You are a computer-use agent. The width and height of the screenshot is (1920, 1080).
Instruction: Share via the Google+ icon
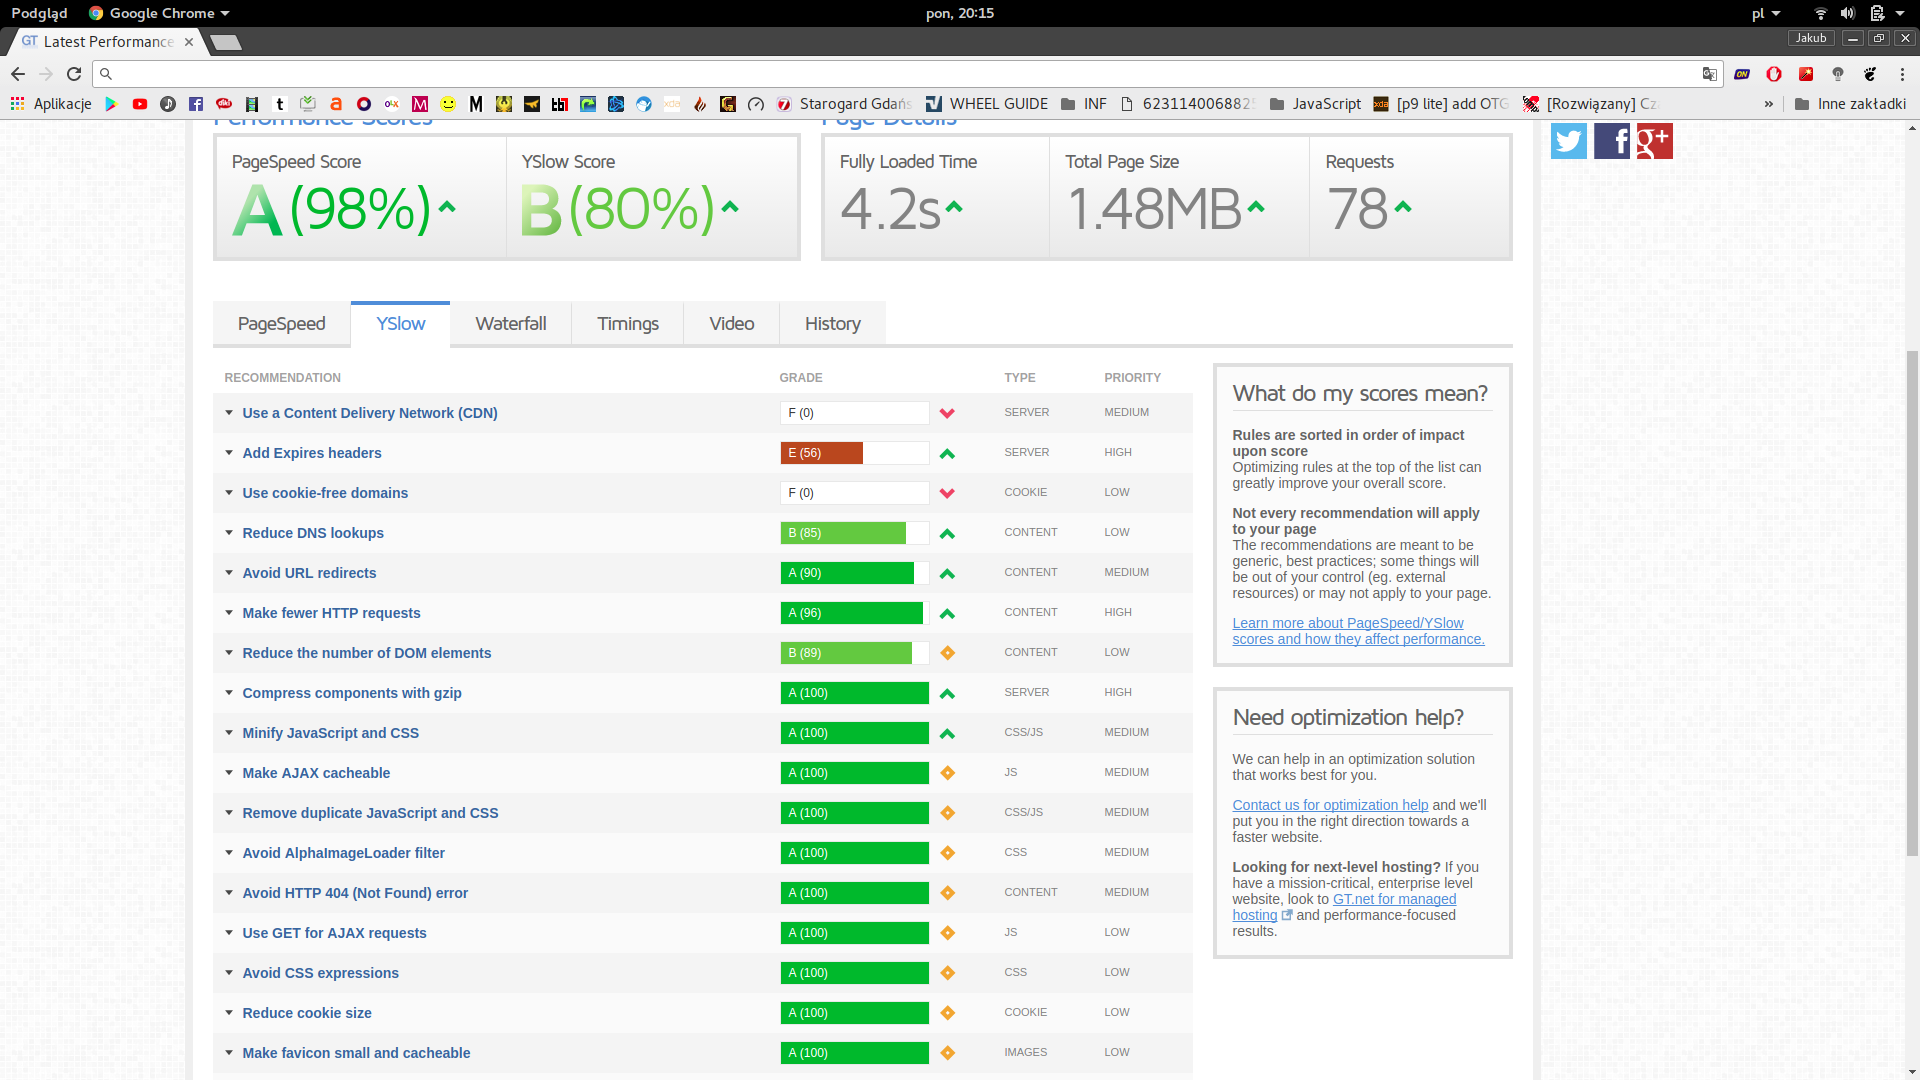[1654, 141]
